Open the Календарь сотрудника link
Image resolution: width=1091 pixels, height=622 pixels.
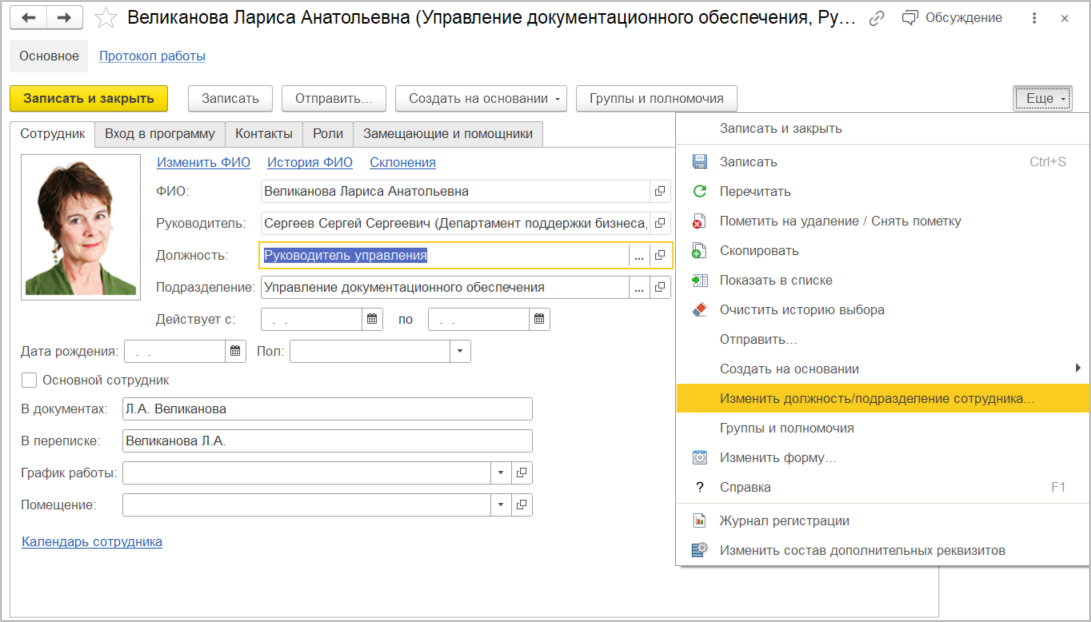click(92, 541)
